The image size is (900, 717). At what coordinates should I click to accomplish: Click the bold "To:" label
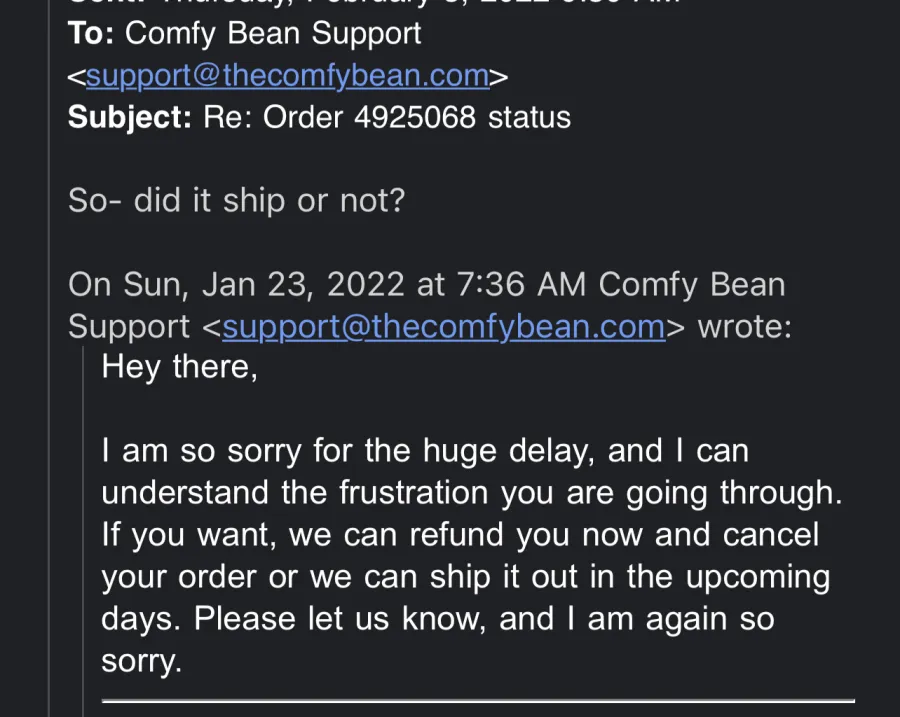(x=91, y=33)
